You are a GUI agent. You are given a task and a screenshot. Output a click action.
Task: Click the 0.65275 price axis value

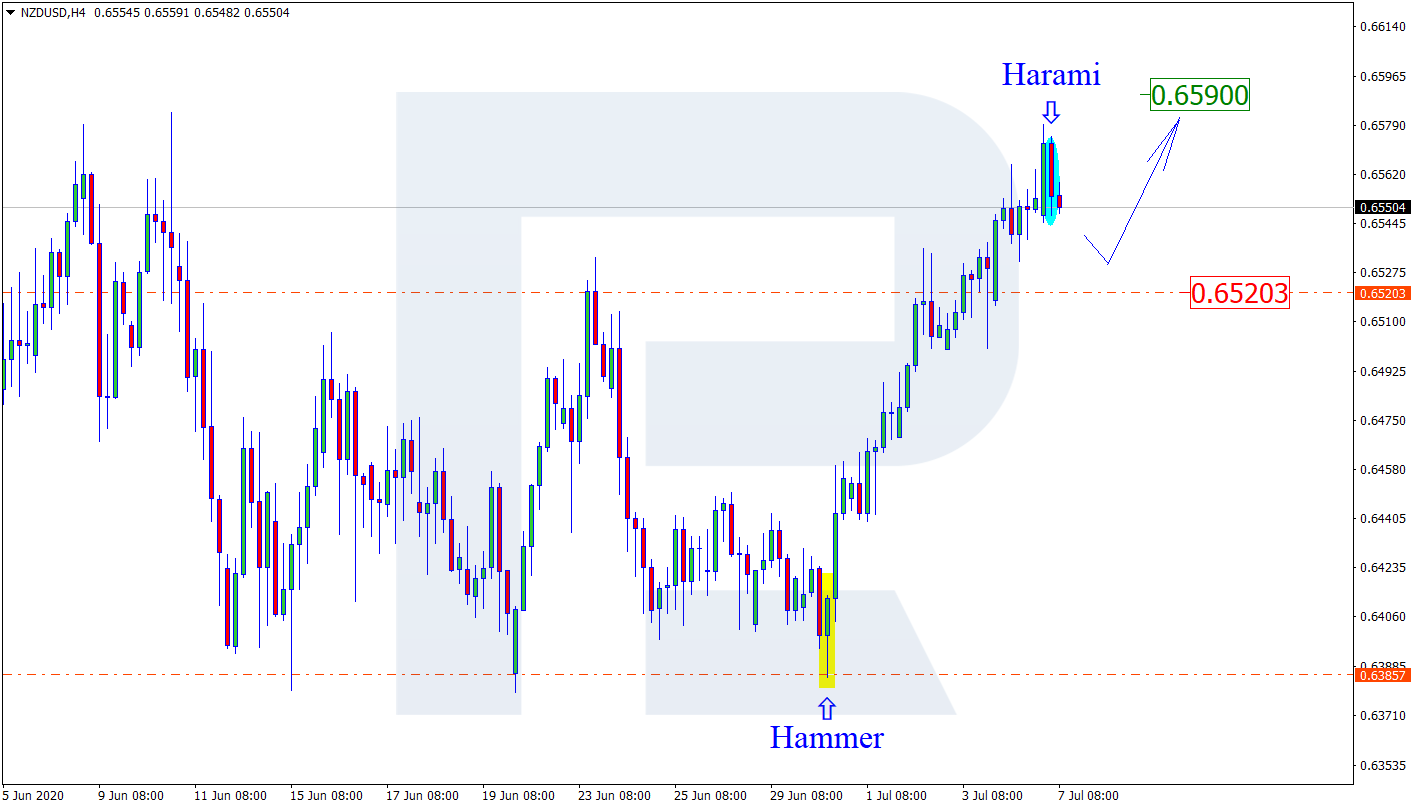[x=1384, y=272]
